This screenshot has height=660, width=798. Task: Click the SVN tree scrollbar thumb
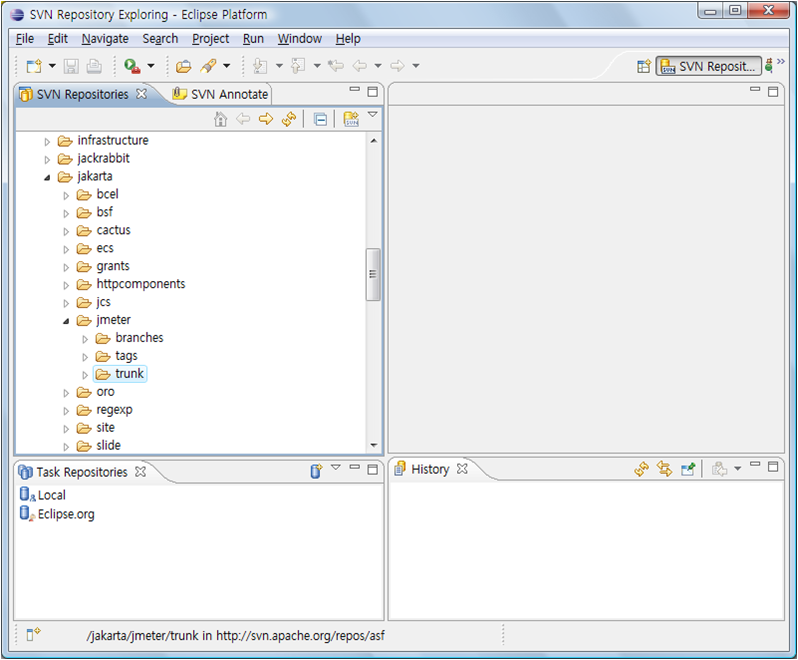(x=373, y=274)
